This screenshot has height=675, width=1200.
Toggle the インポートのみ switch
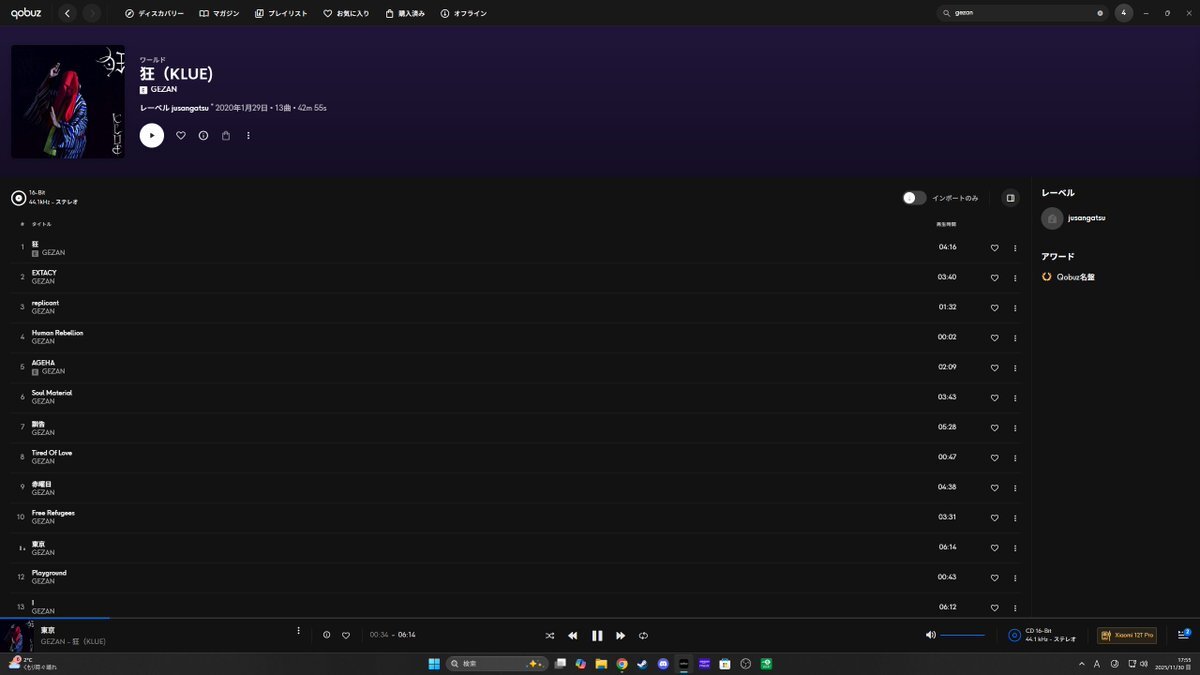click(x=914, y=198)
